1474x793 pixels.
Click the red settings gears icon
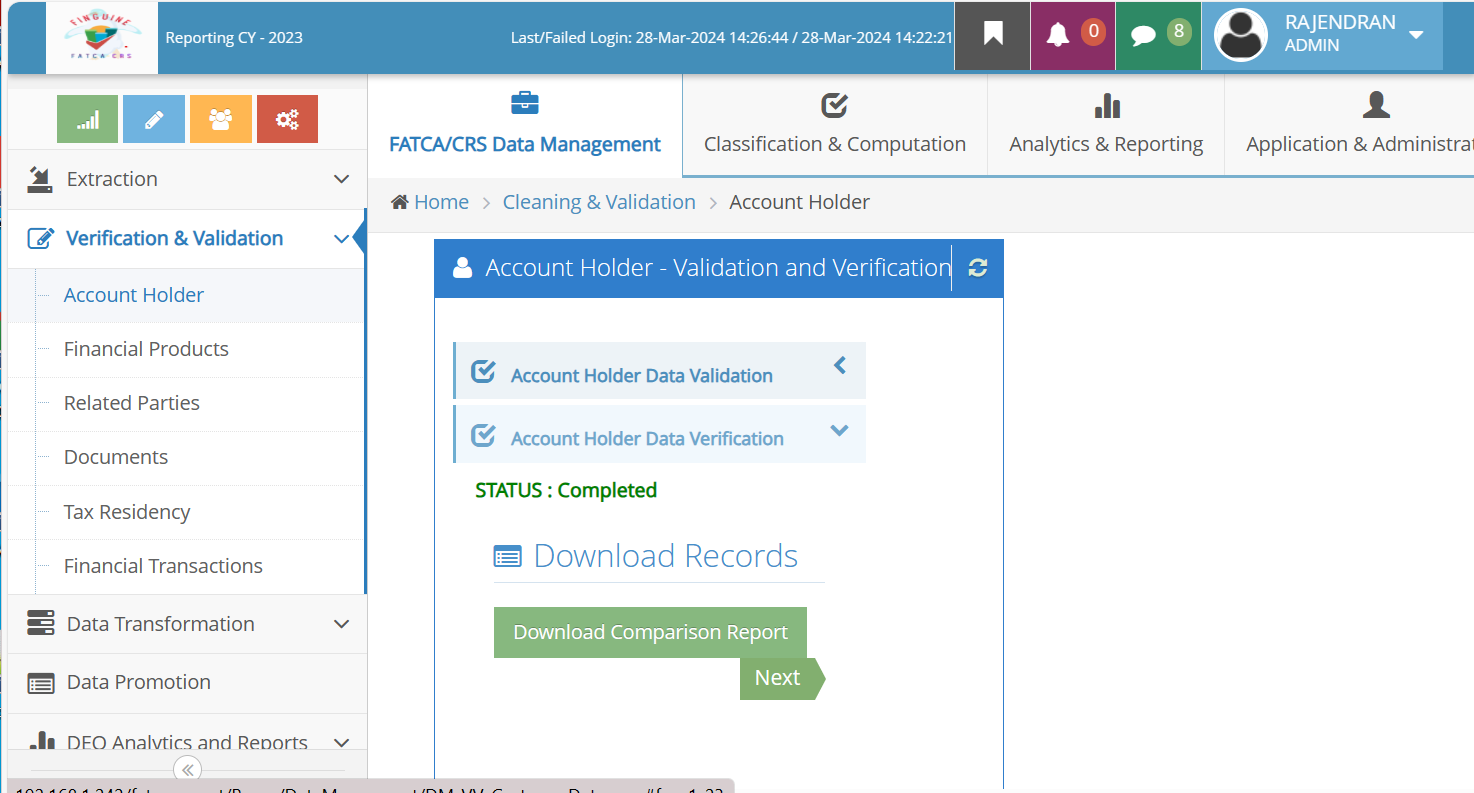click(287, 119)
